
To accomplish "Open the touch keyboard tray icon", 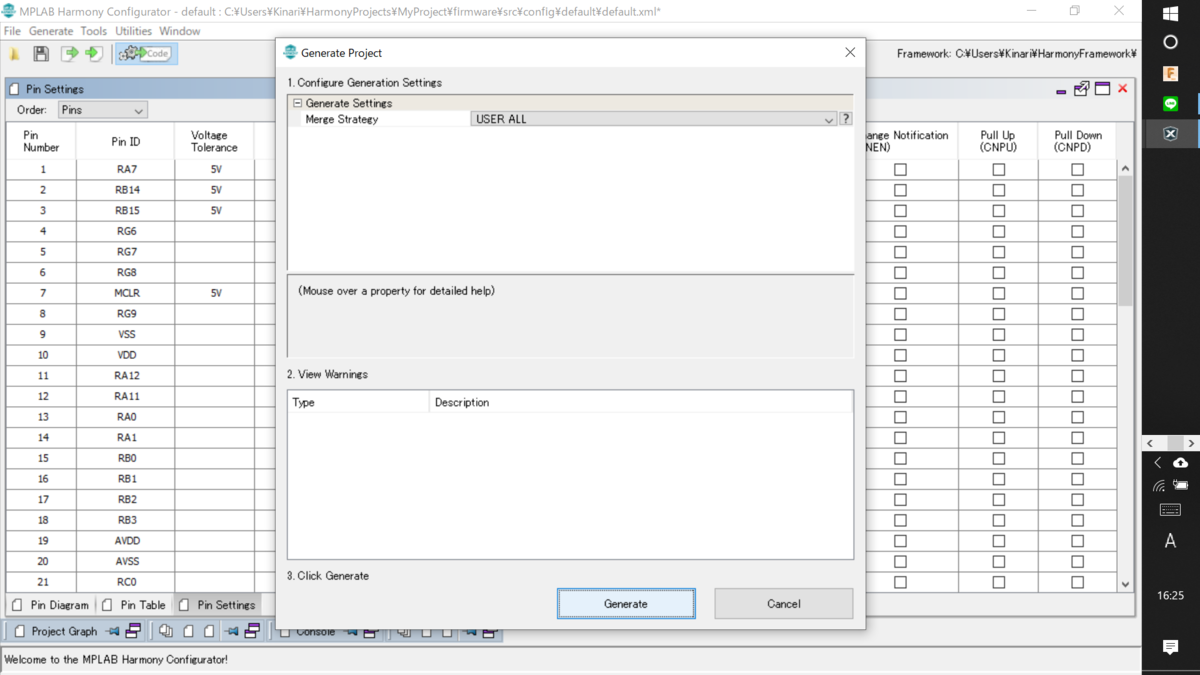I will pyautogui.click(x=1171, y=510).
